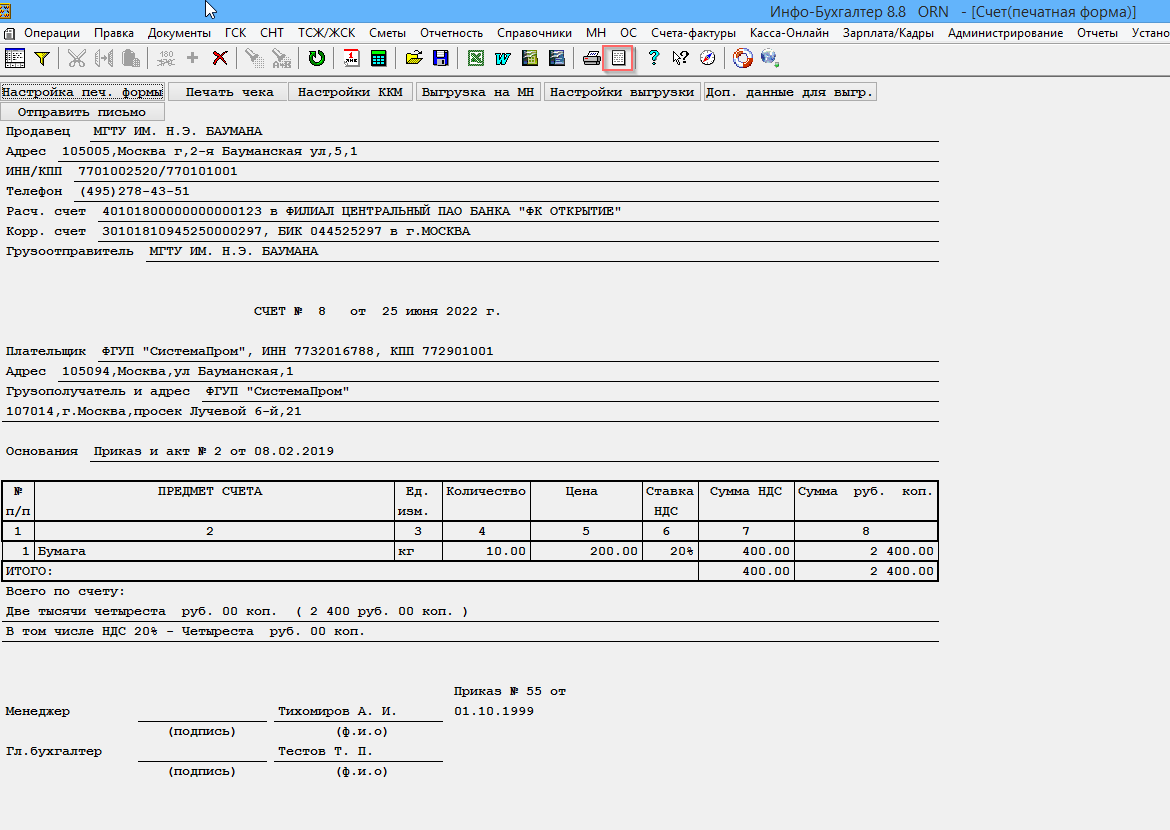The image size is (1170, 830).
Task: Open the Отчеты menu
Action: (x=1097, y=33)
